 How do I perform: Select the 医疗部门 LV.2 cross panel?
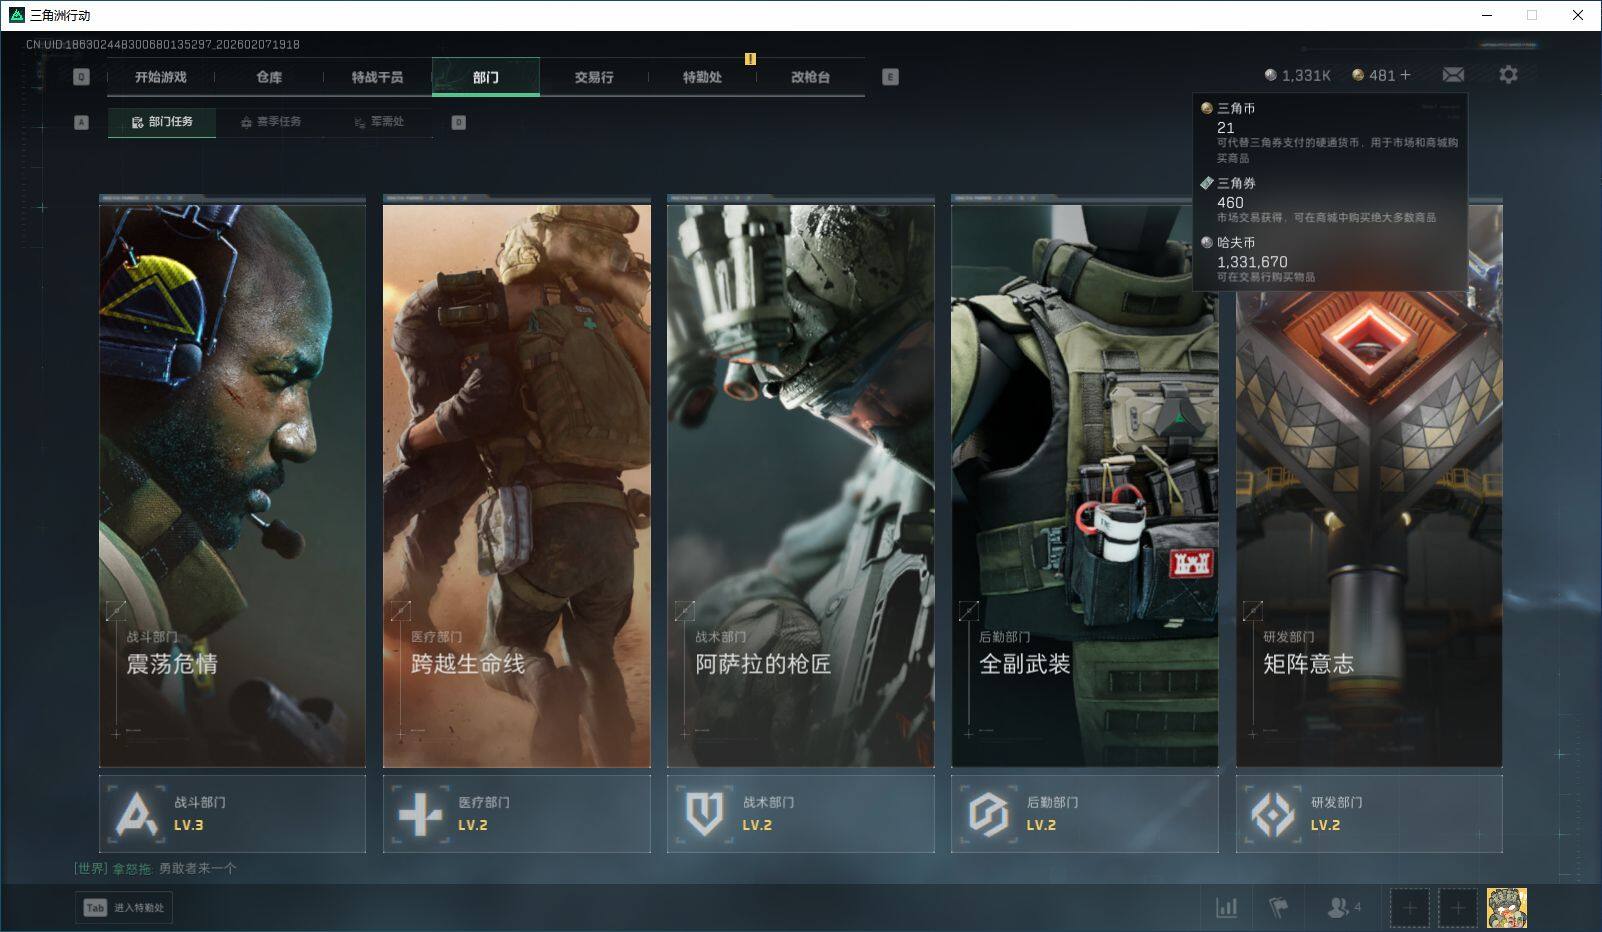coord(516,814)
